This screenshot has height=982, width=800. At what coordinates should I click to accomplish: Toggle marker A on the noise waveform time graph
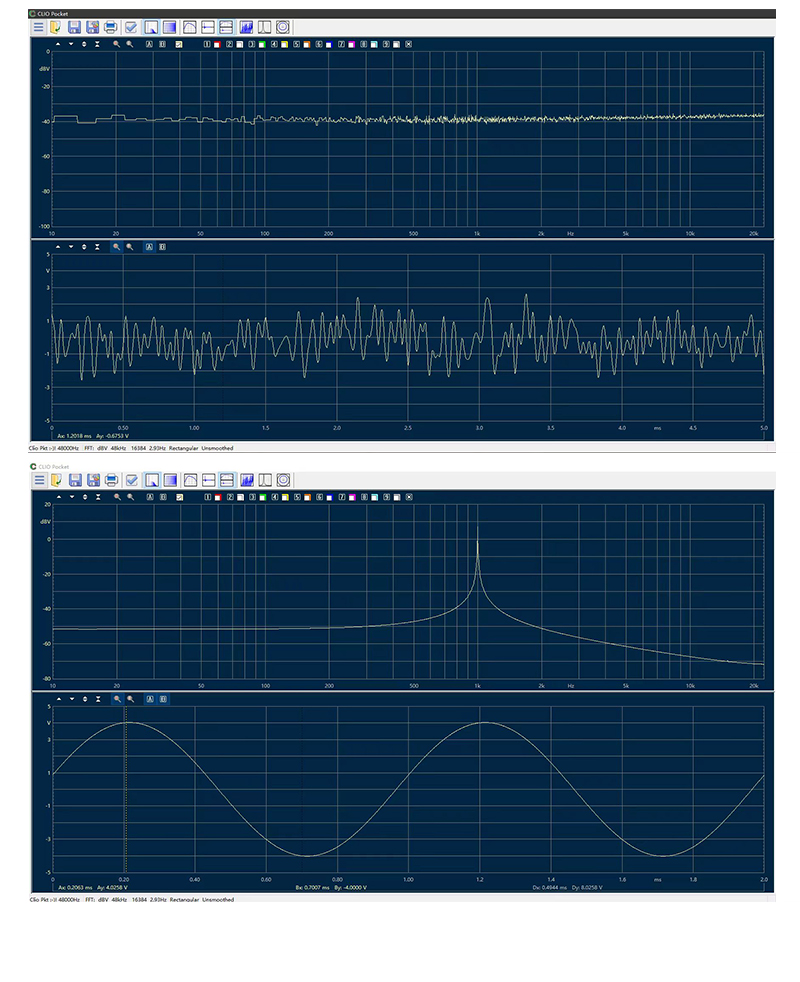coord(149,247)
